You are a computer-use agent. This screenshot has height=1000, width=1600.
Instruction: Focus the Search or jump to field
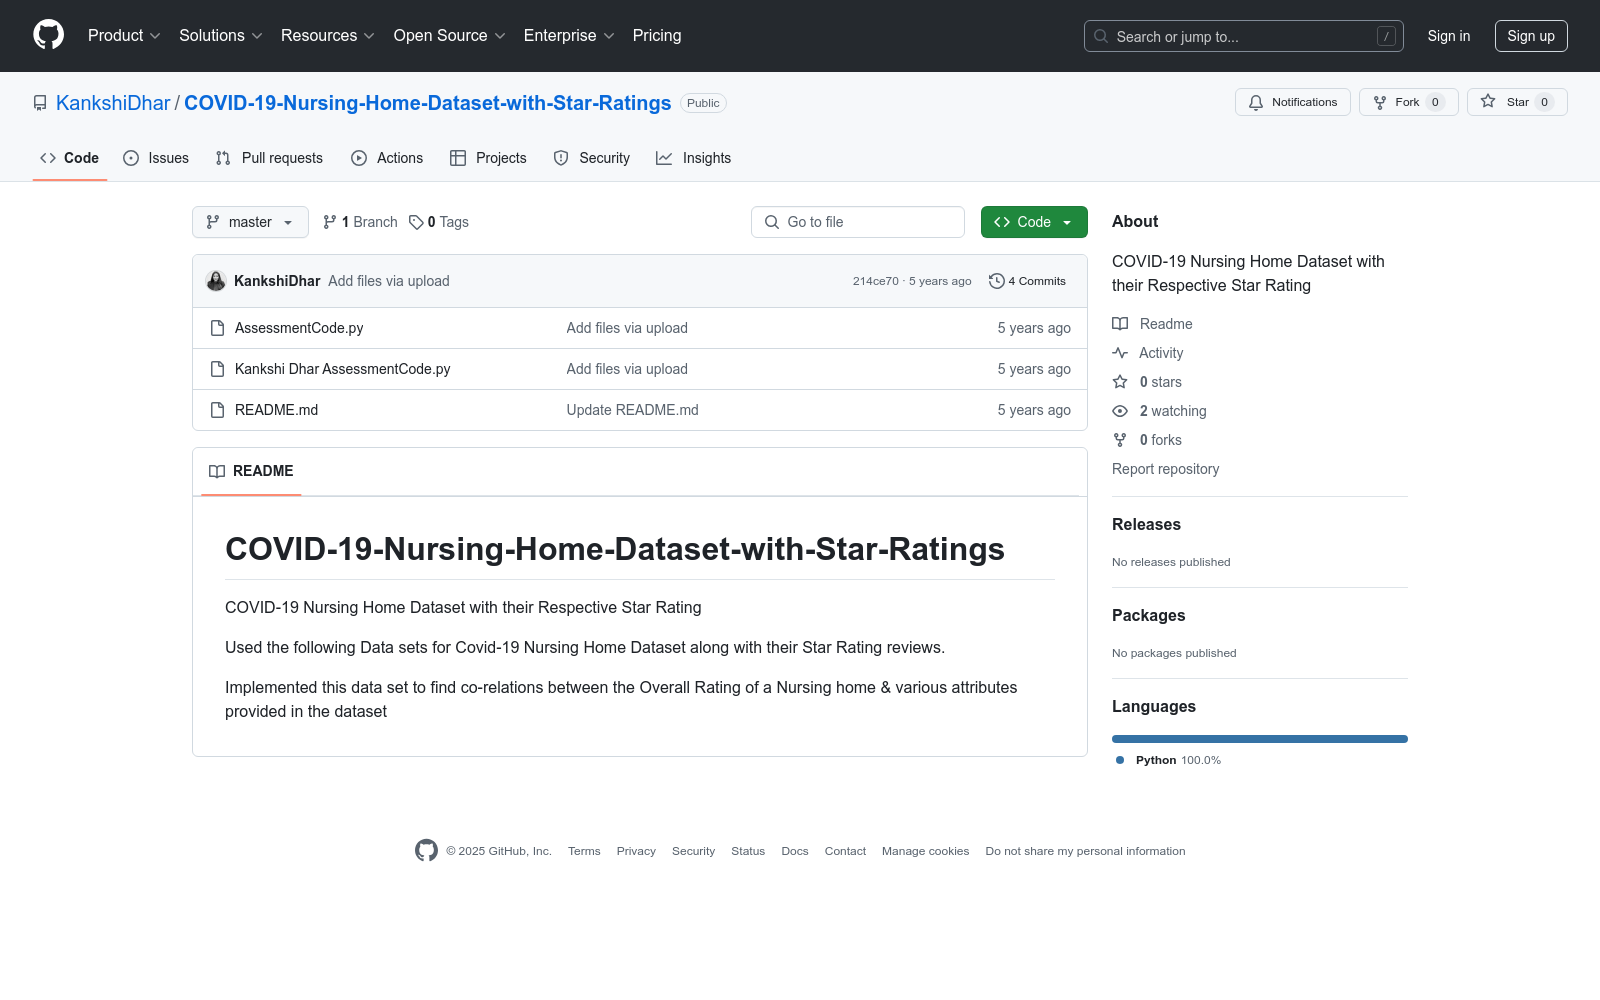coord(1244,36)
